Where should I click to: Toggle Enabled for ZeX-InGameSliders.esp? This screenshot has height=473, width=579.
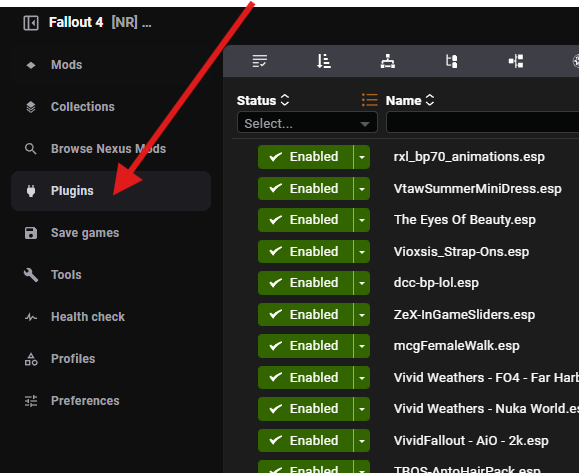click(305, 315)
